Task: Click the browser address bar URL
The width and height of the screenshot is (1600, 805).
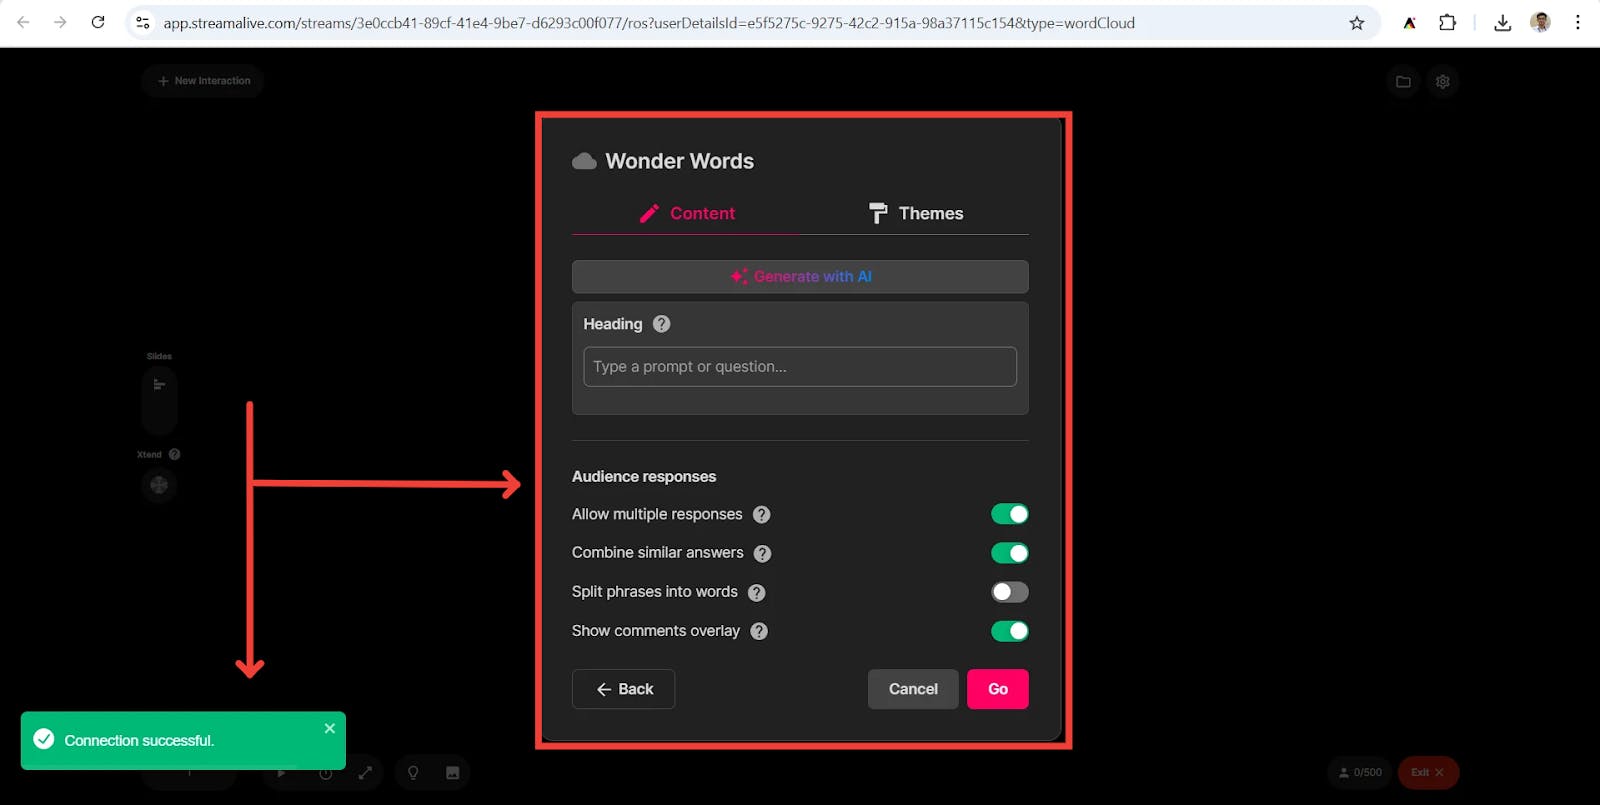Action: point(649,23)
